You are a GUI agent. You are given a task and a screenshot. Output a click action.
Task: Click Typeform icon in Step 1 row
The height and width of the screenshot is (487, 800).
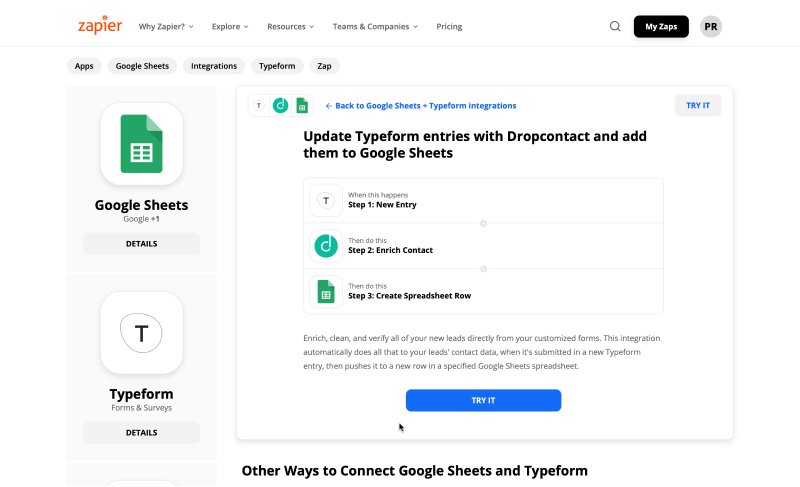pos(326,200)
